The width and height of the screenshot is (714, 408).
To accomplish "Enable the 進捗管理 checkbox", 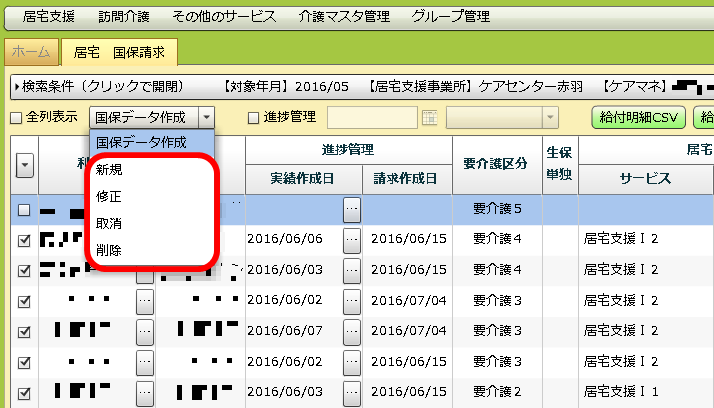I will tap(254, 118).
